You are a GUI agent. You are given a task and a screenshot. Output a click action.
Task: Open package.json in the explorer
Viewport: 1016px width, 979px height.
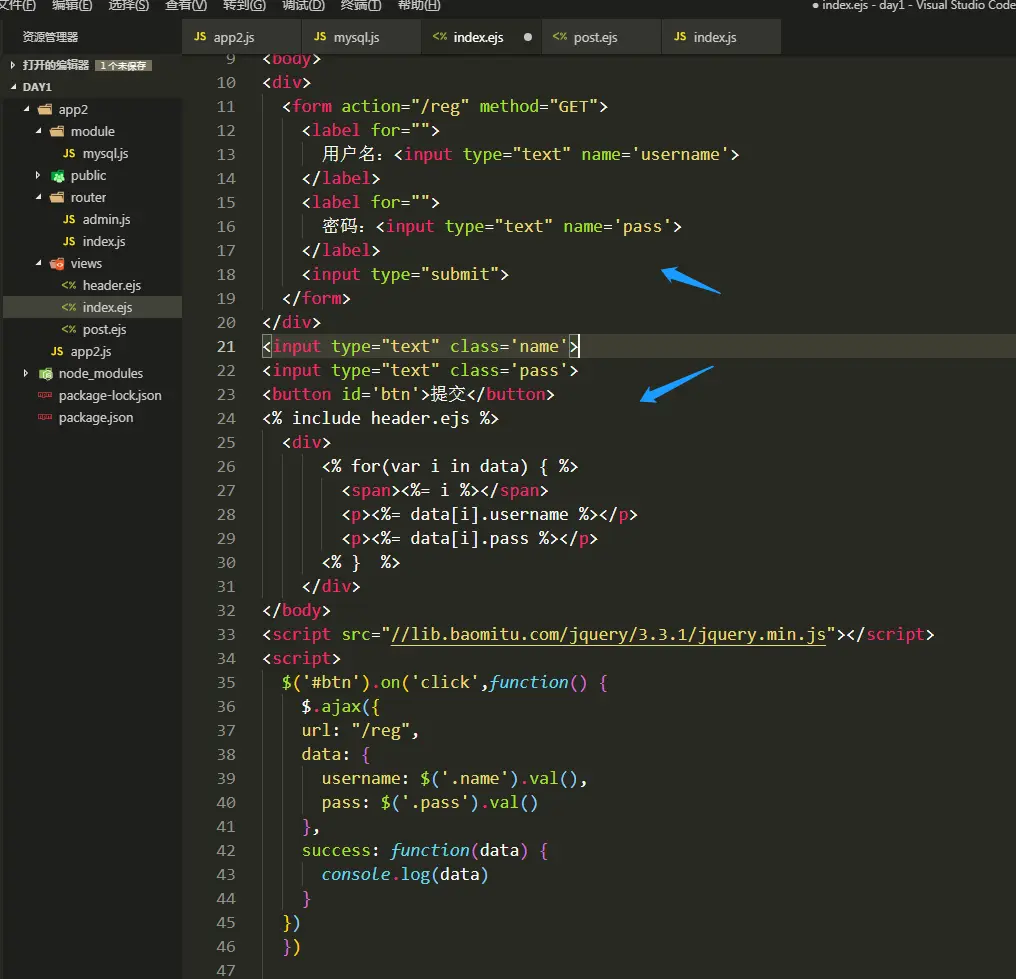96,417
